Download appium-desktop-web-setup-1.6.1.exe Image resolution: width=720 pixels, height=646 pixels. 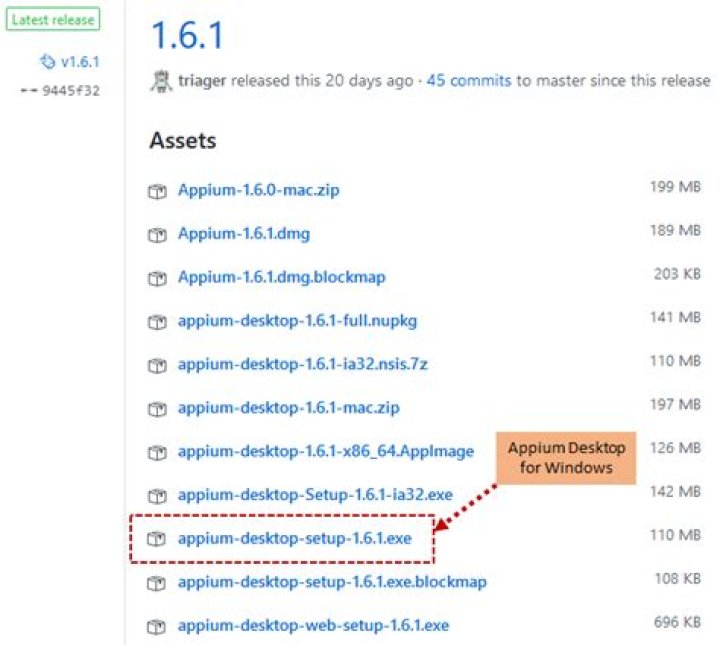[314, 625]
